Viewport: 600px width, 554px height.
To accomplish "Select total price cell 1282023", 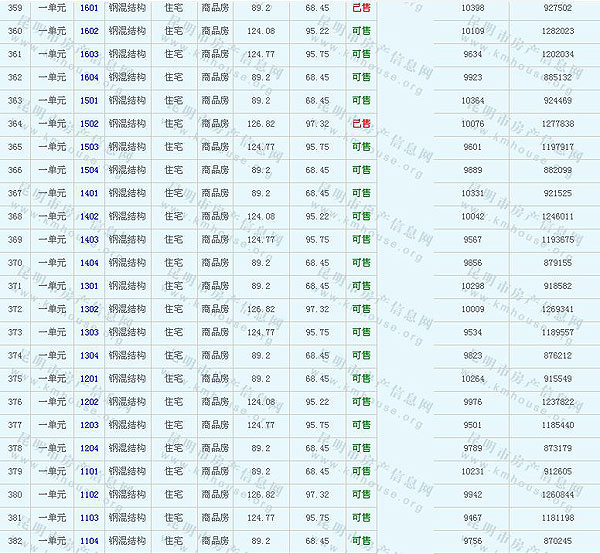I will point(556,31).
